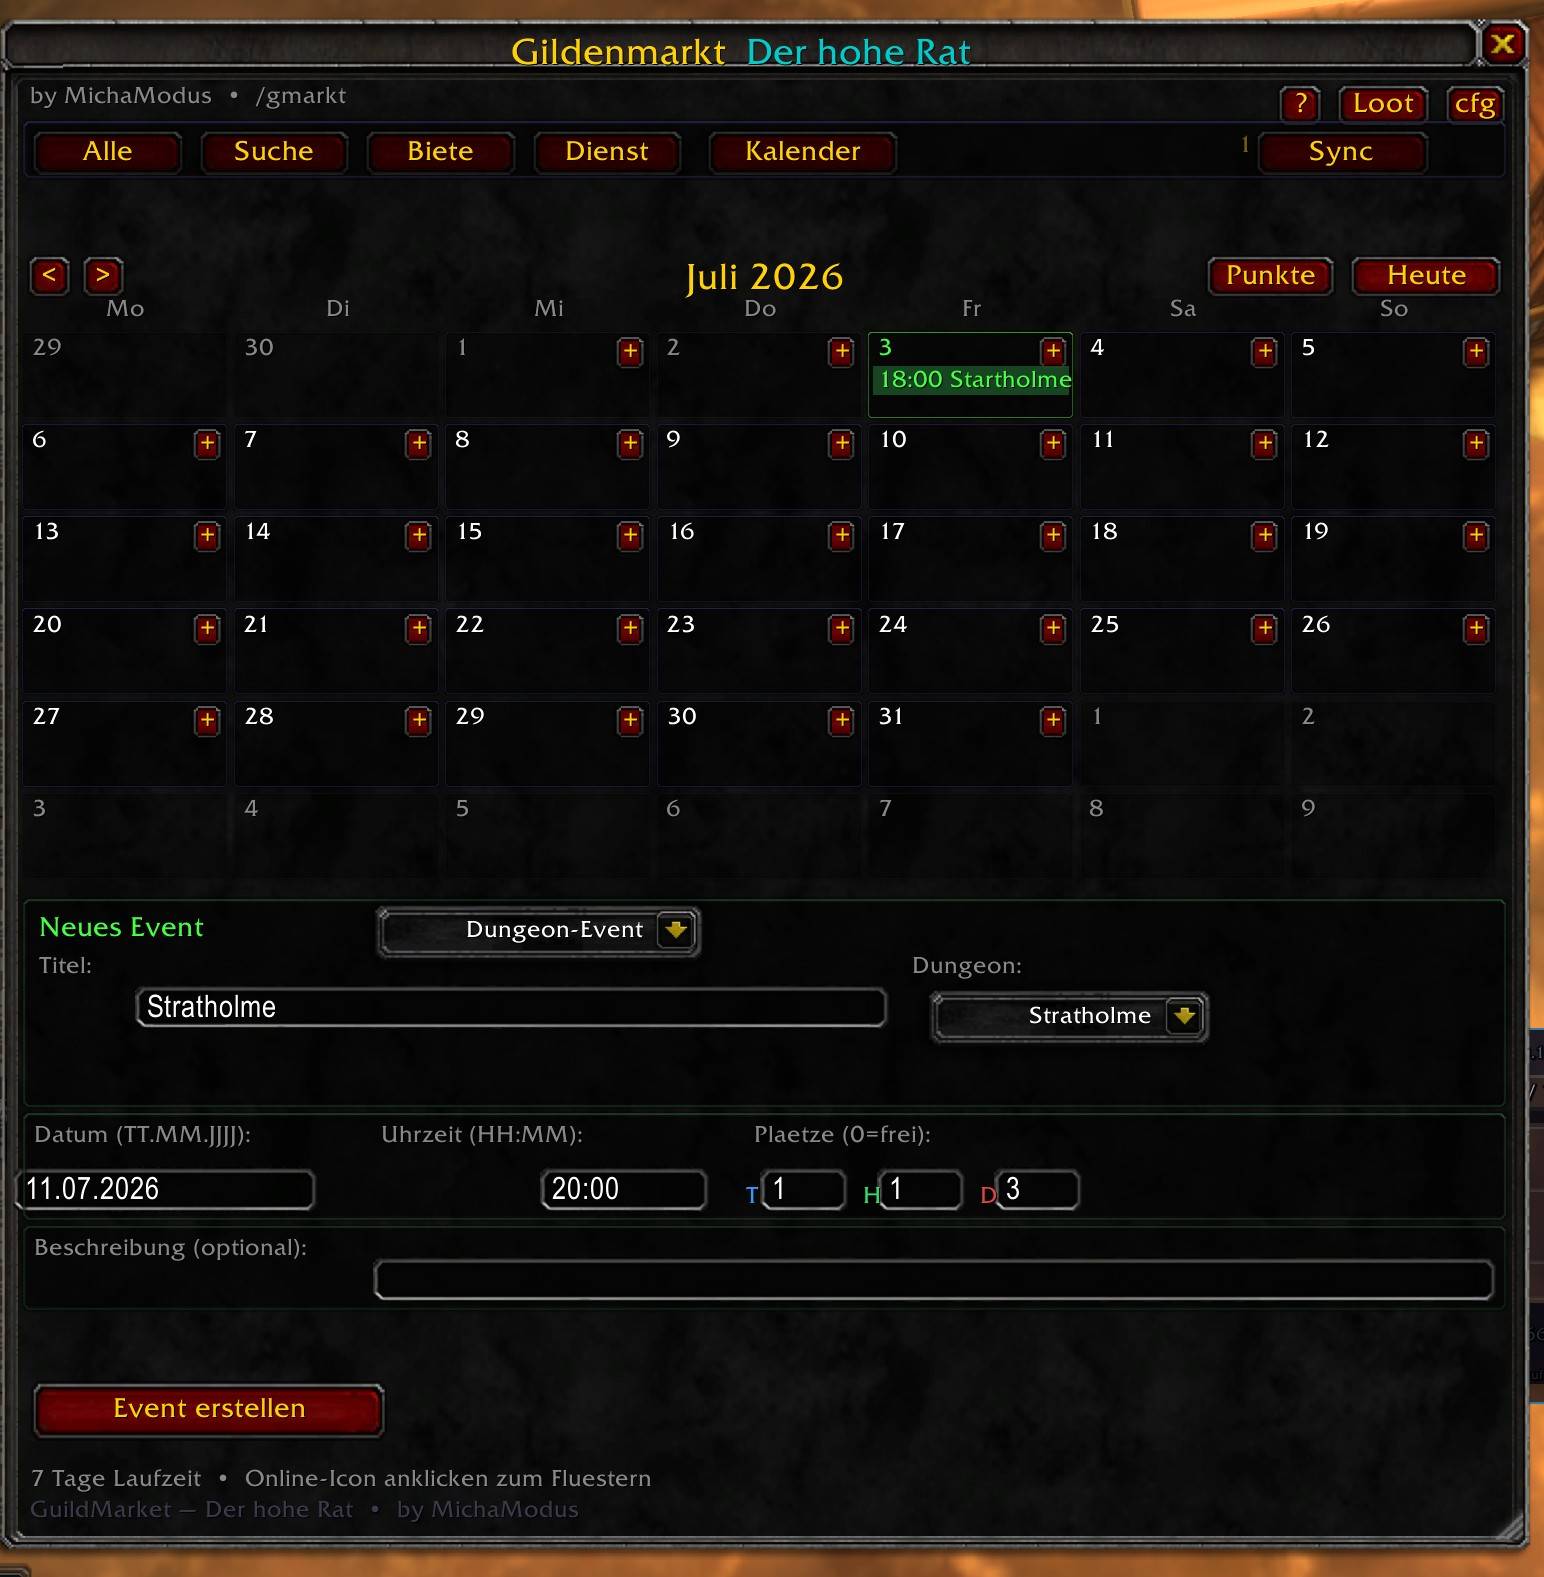Switch to the Biete tab
This screenshot has height=1577, width=1544.
[441, 152]
